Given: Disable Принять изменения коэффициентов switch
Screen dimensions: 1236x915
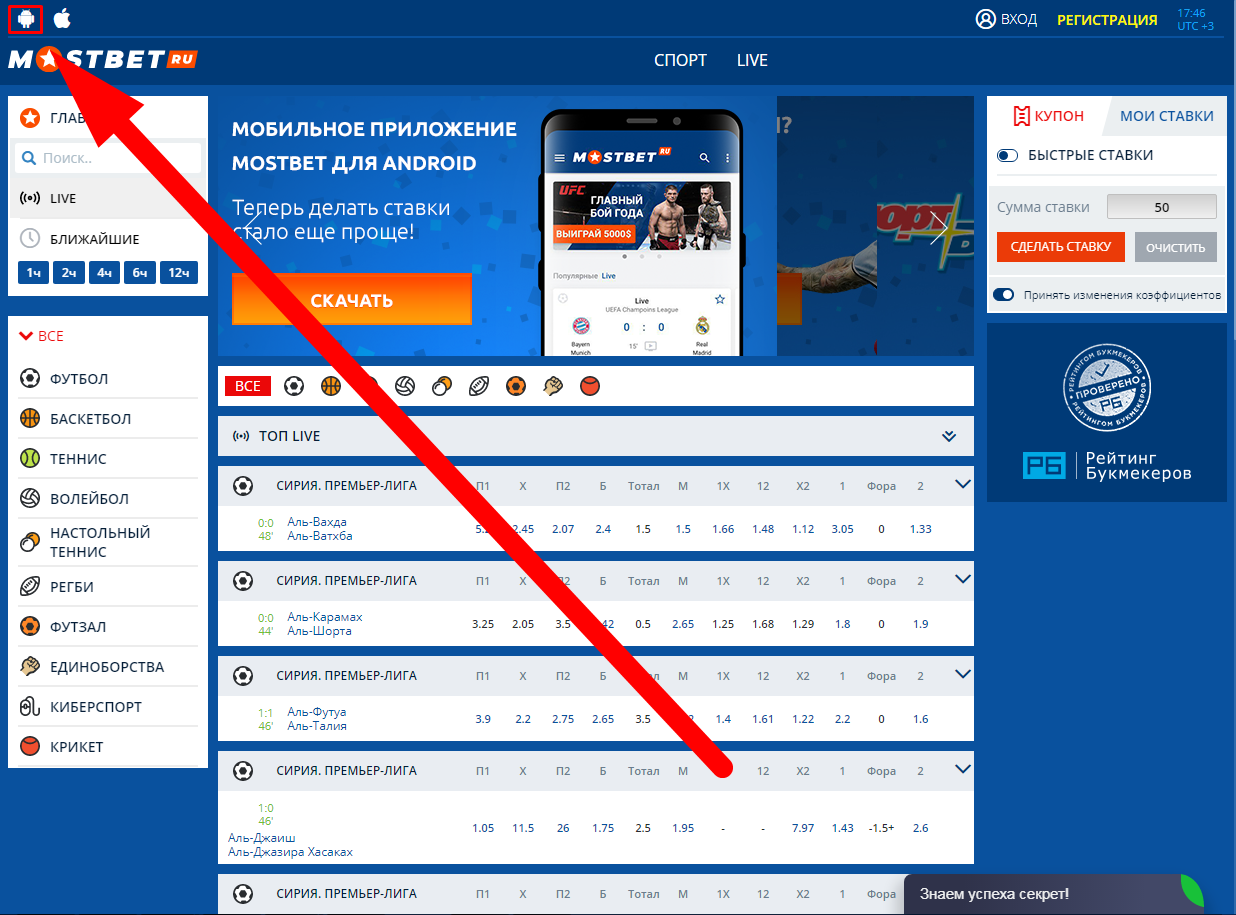Looking at the screenshot, I should (1003, 295).
